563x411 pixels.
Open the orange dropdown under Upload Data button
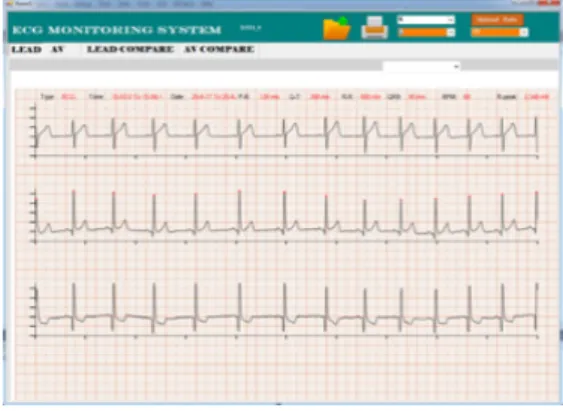tap(499, 32)
